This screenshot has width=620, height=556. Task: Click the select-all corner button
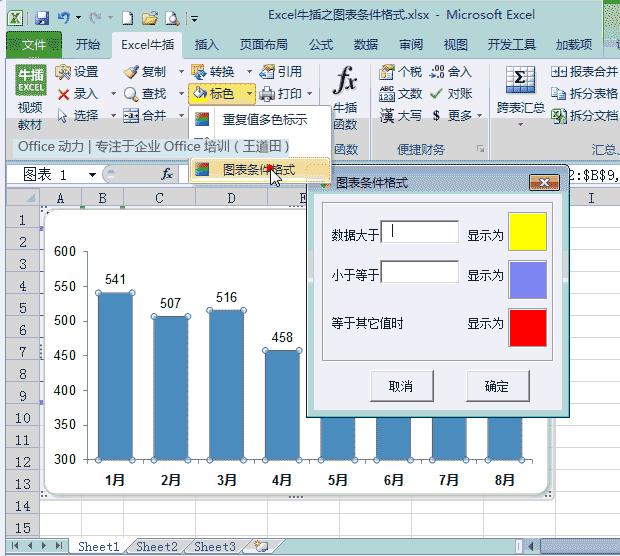point(23,198)
